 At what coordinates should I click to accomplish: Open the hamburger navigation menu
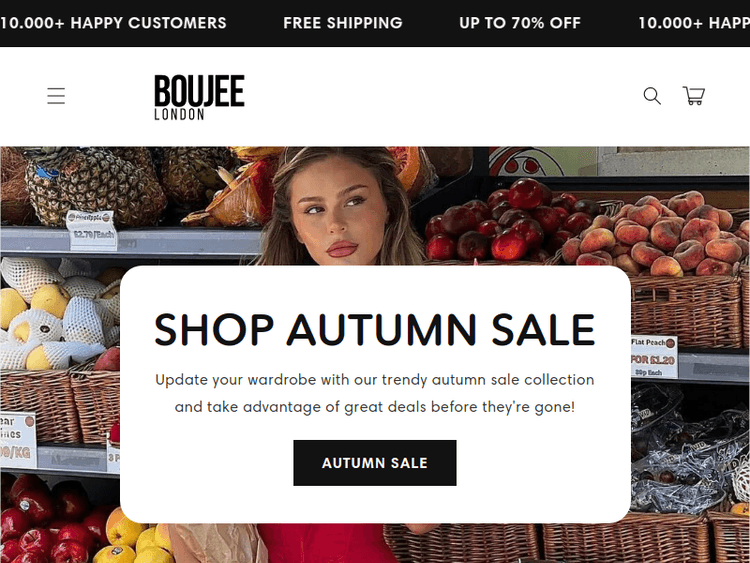(x=56, y=96)
